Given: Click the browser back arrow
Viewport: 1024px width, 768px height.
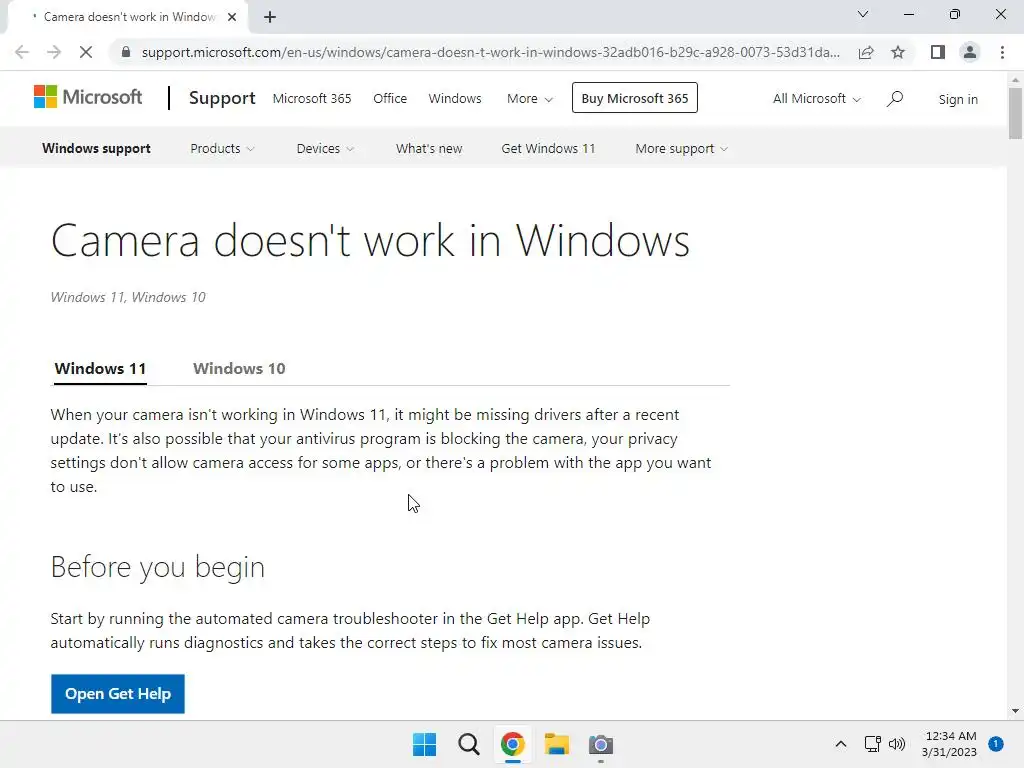Looking at the screenshot, I should [22, 52].
